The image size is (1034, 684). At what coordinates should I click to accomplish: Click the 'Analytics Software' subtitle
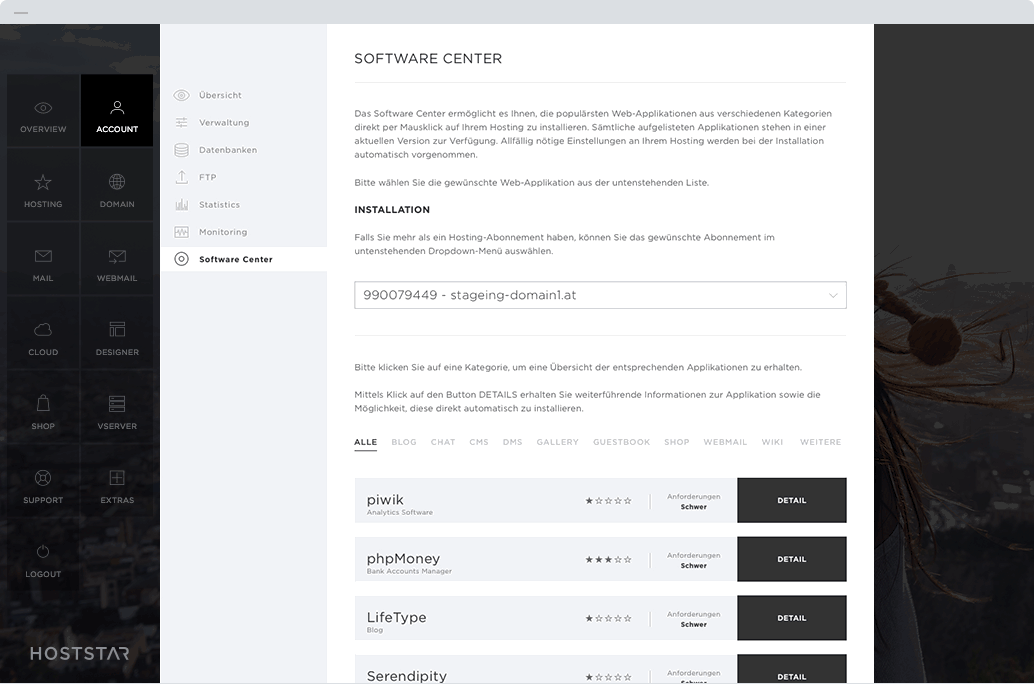point(400,513)
